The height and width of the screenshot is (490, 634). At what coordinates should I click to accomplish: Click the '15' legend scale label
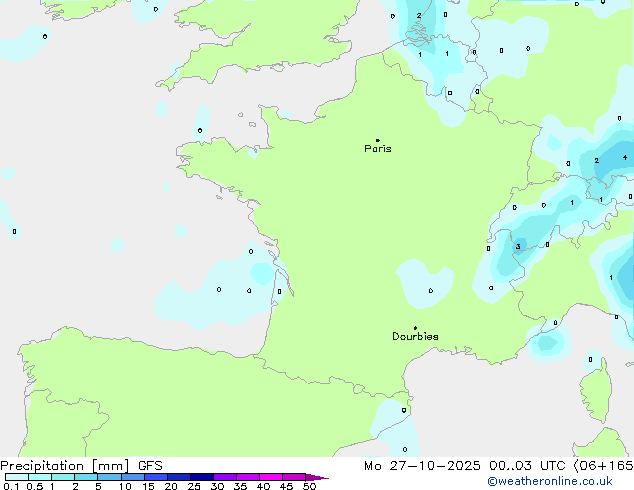click(148, 486)
